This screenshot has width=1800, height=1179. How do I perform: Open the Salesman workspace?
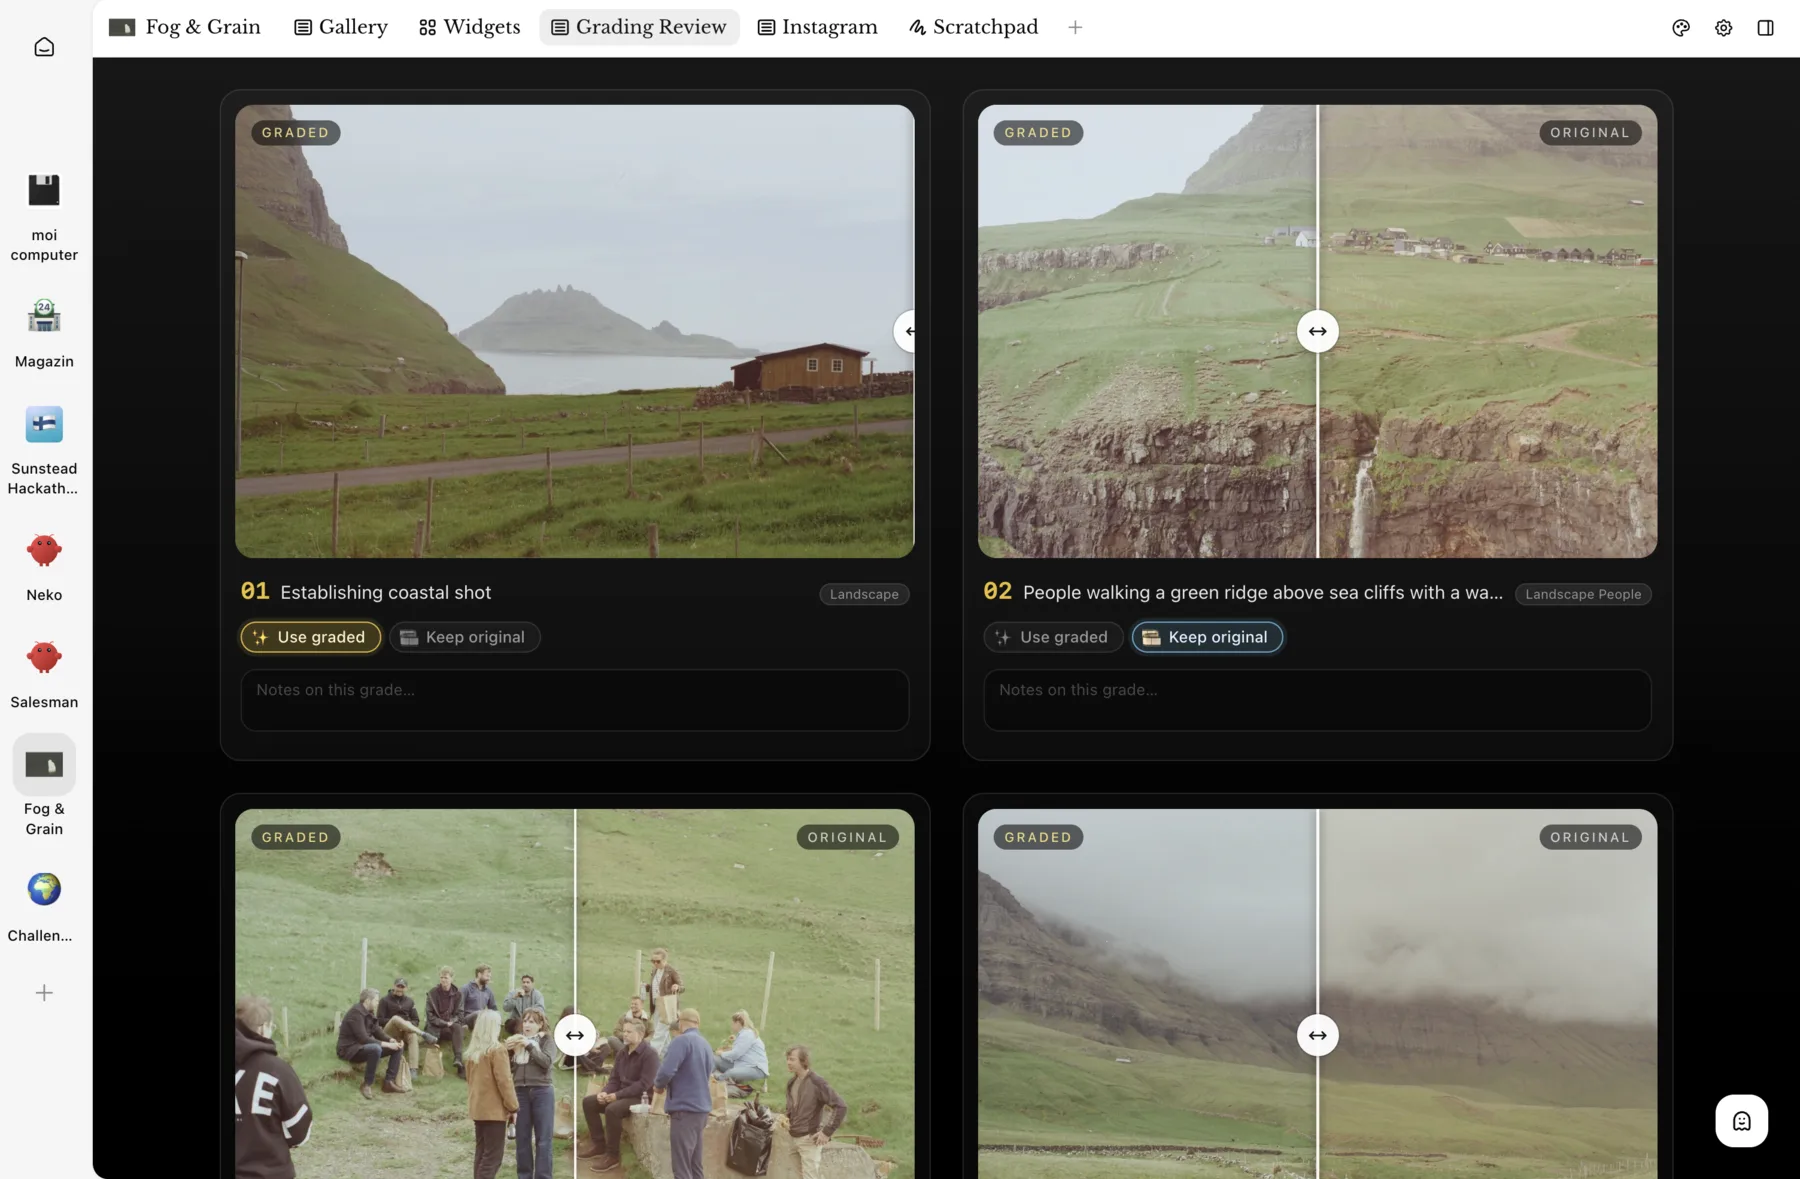pyautogui.click(x=44, y=675)
